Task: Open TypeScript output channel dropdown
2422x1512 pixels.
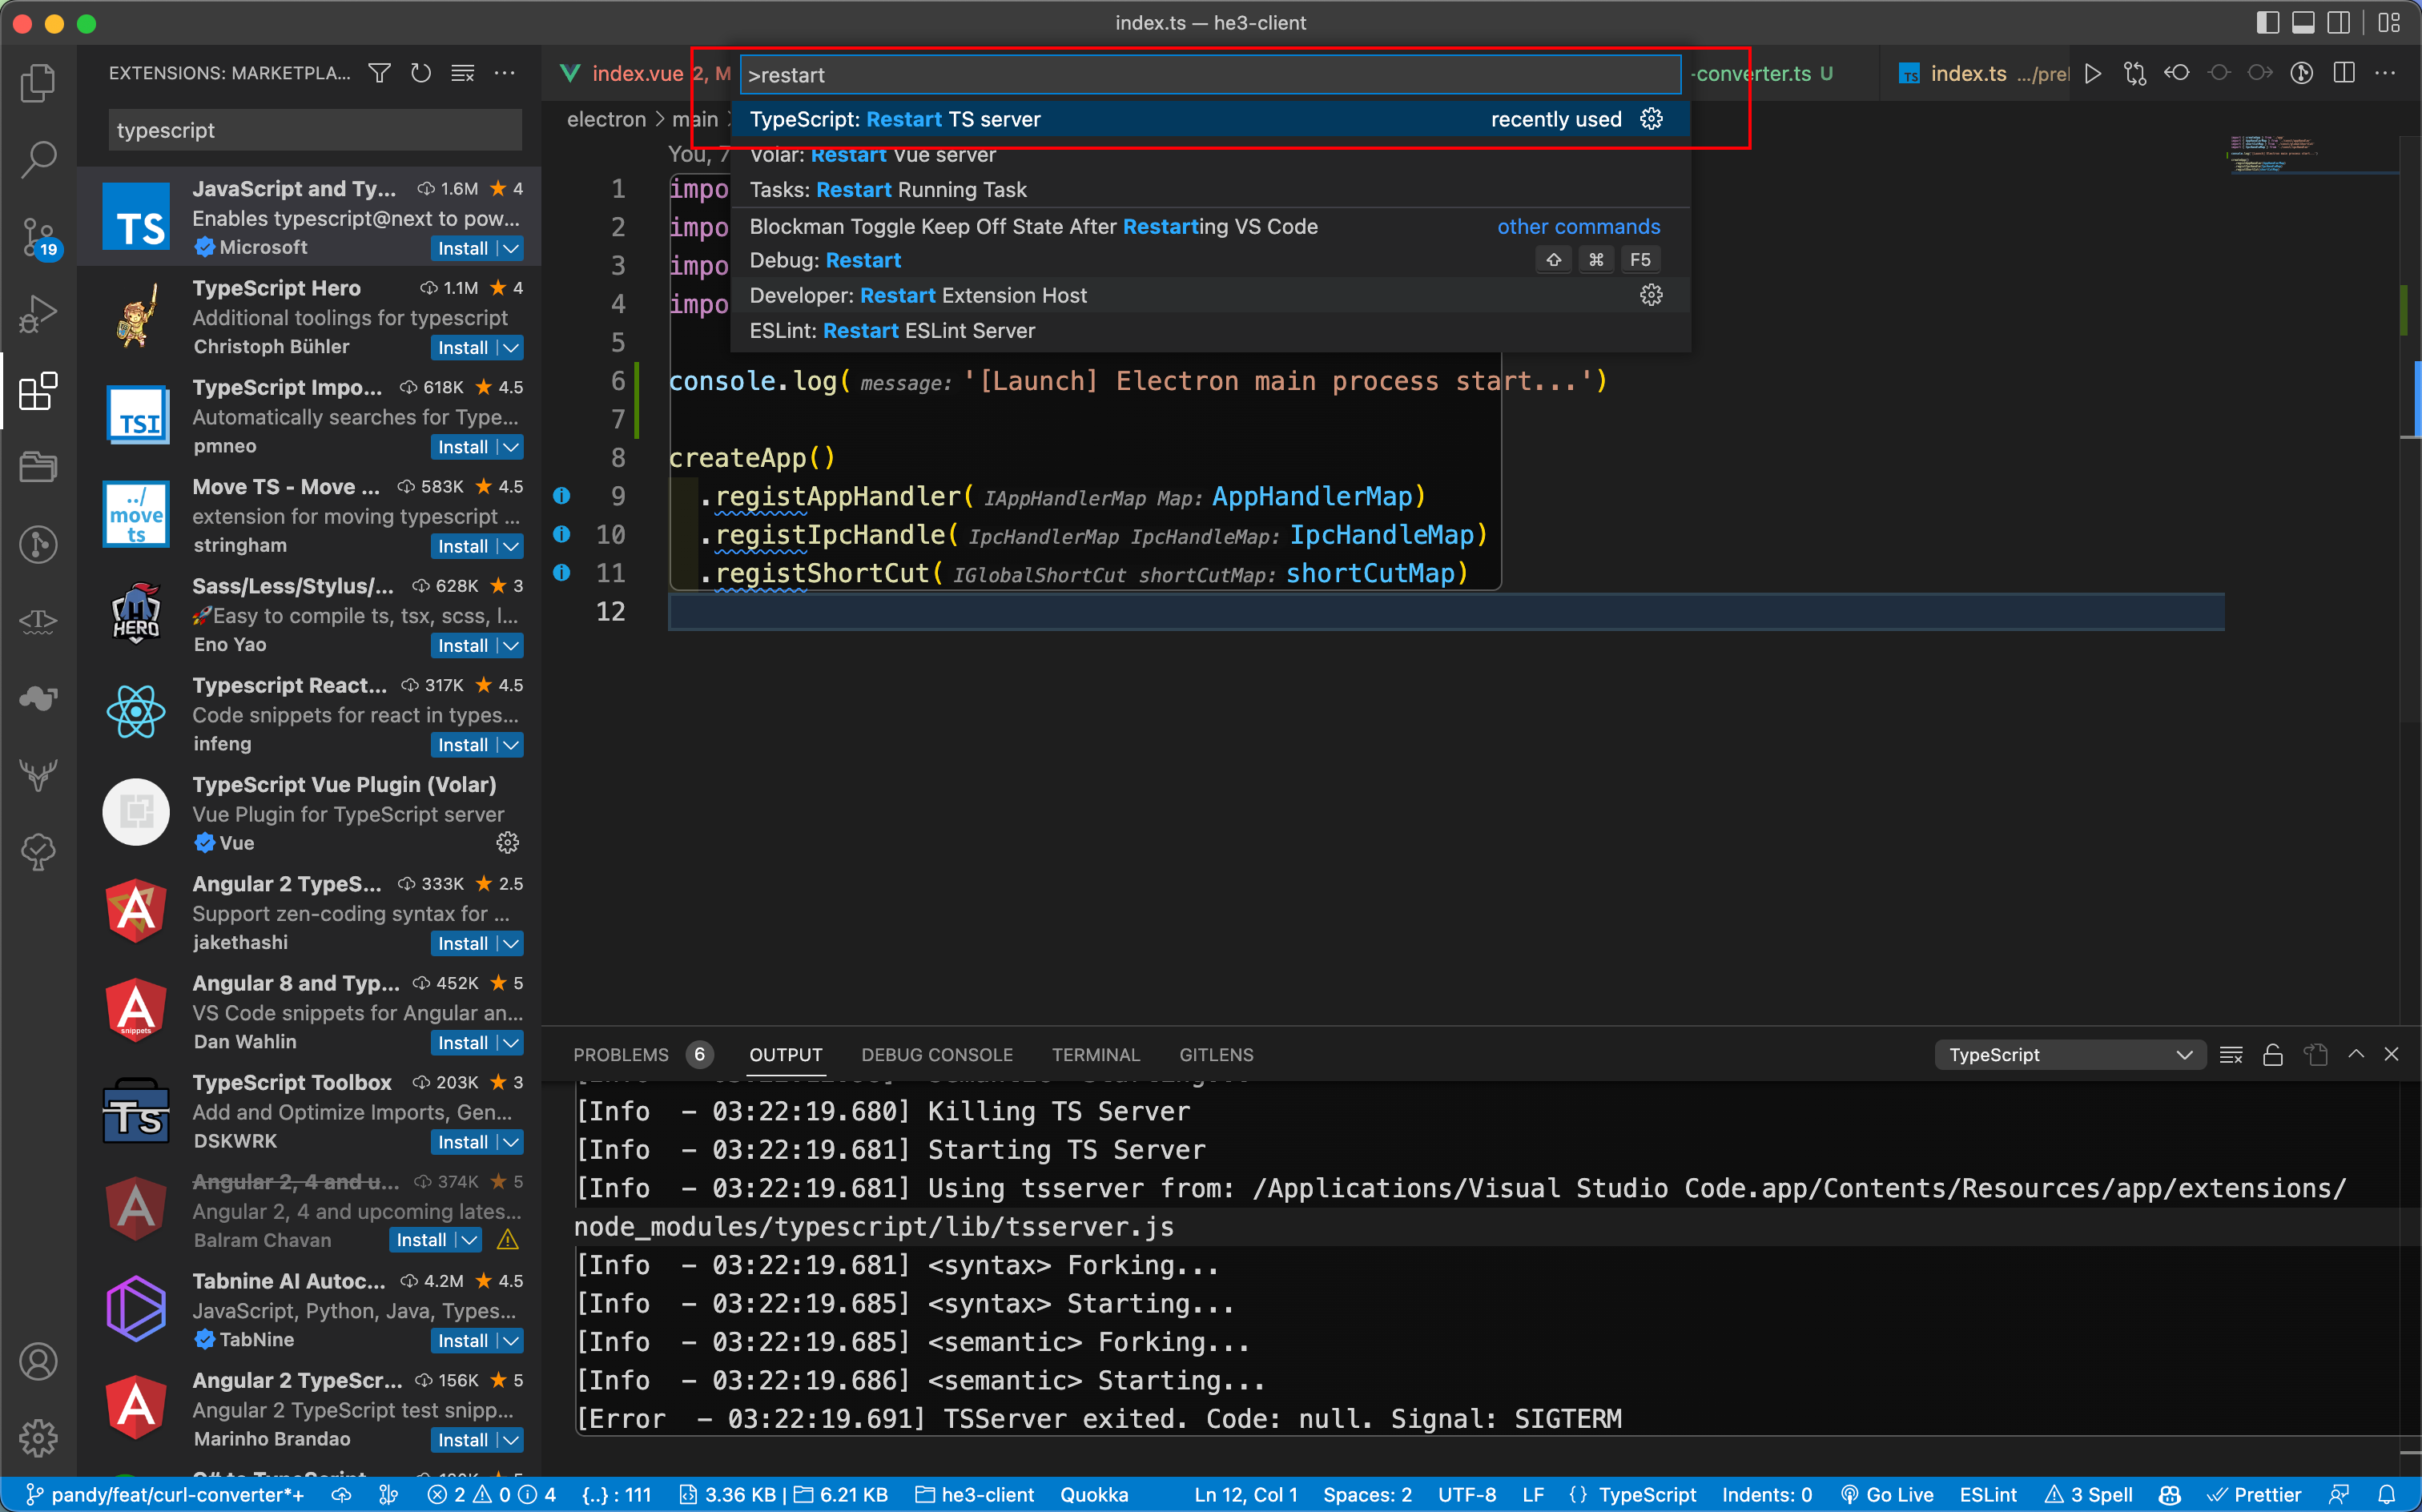Action: [x=2070, y=1055]
